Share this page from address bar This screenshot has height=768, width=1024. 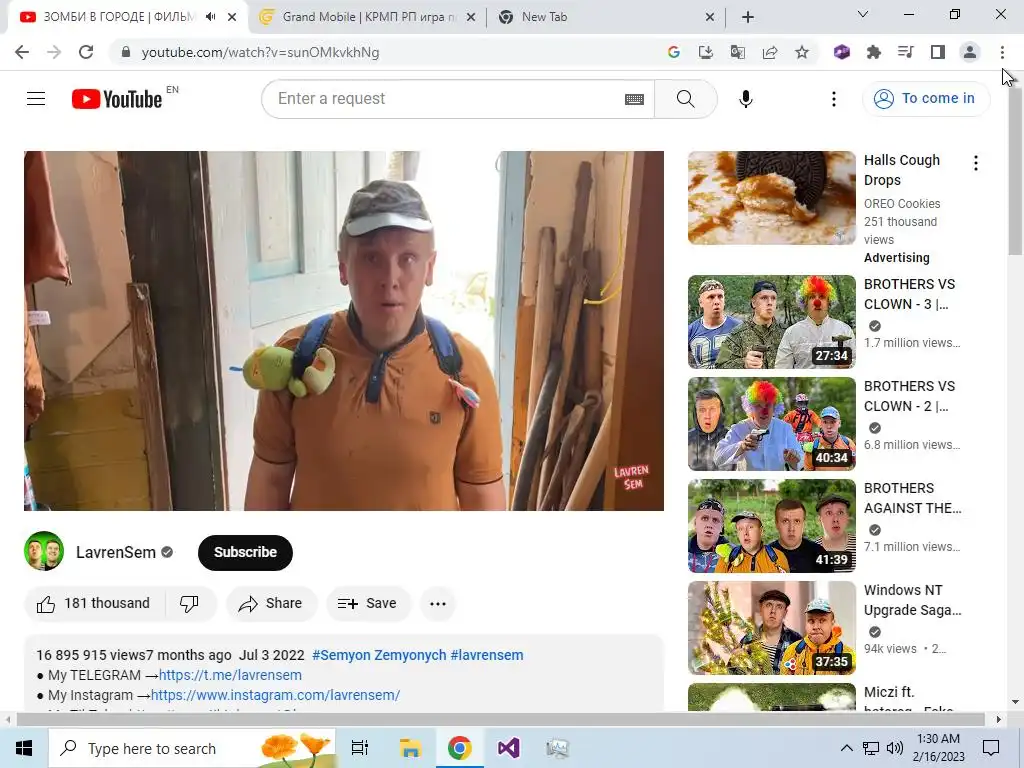(770, 52)
